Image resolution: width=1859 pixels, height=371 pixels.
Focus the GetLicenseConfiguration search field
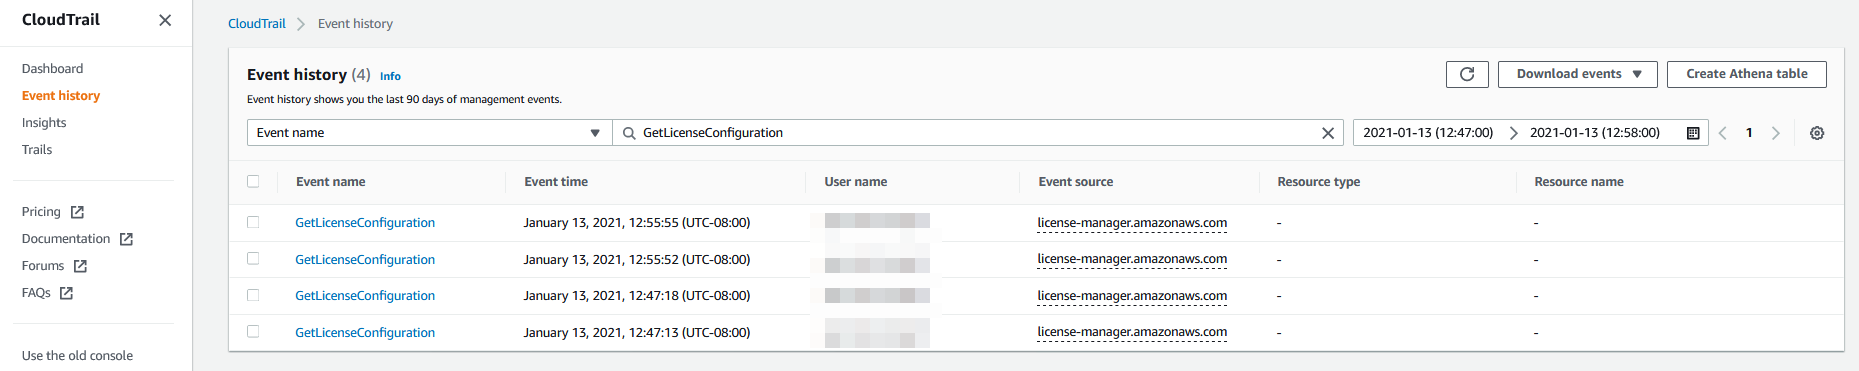978,133
